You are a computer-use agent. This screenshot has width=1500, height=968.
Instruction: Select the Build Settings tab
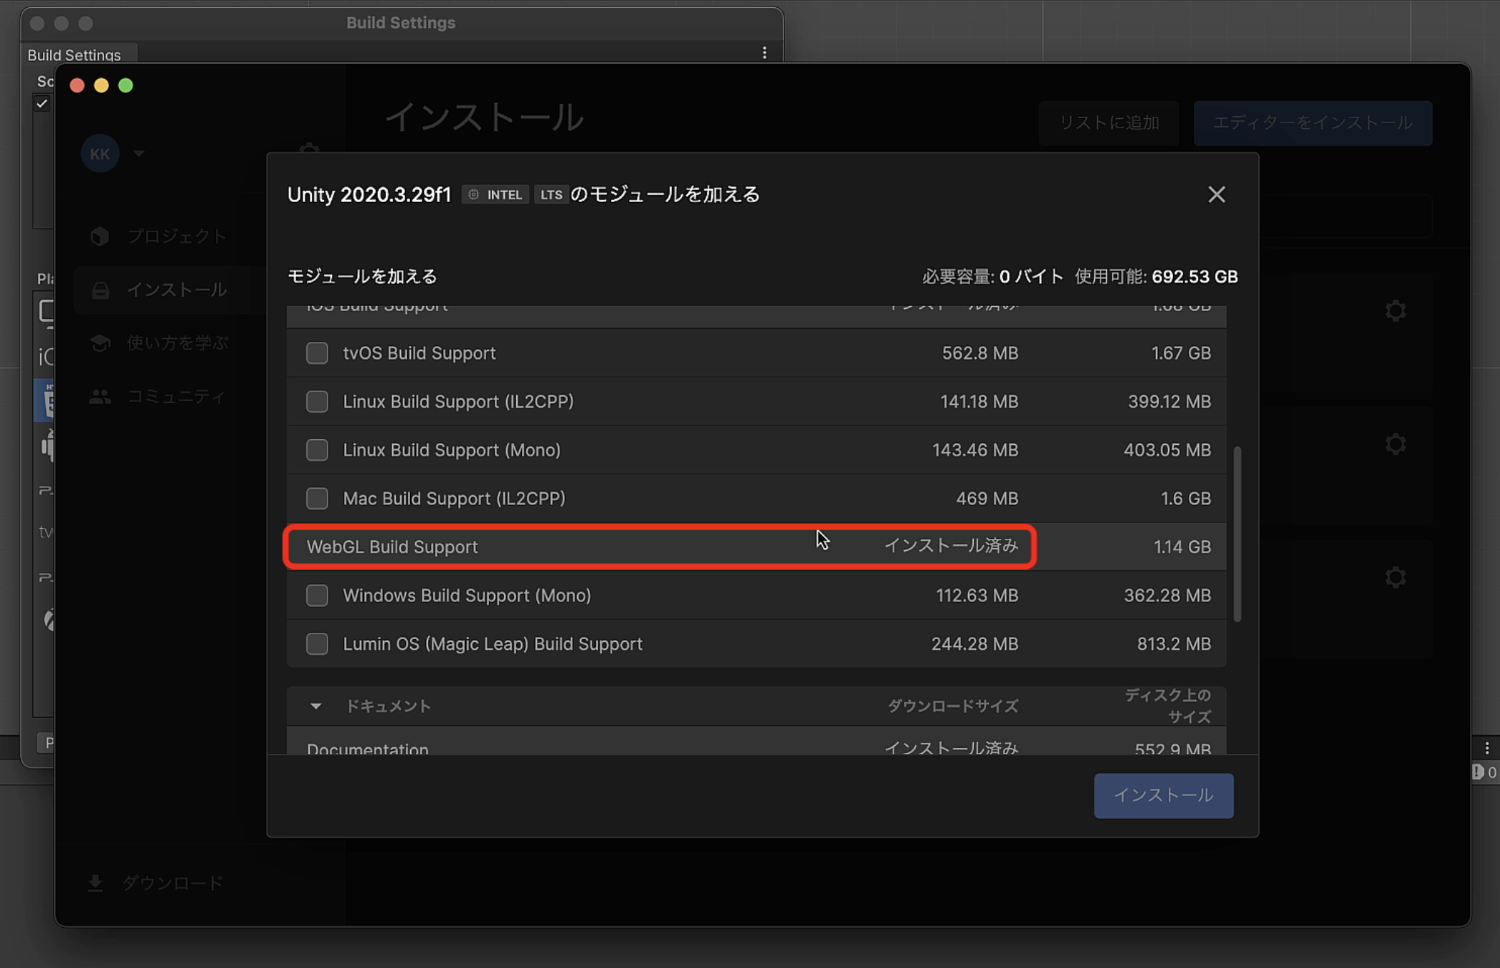(75, 55)
